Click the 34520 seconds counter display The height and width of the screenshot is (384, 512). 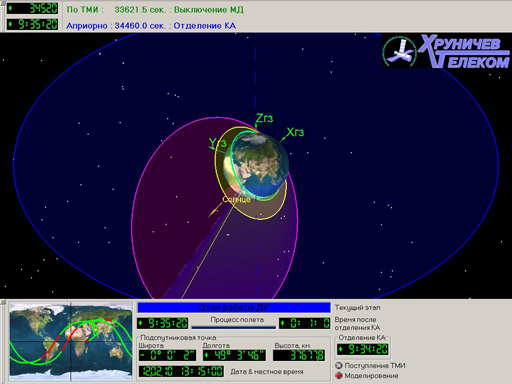(x=32, y=8)
